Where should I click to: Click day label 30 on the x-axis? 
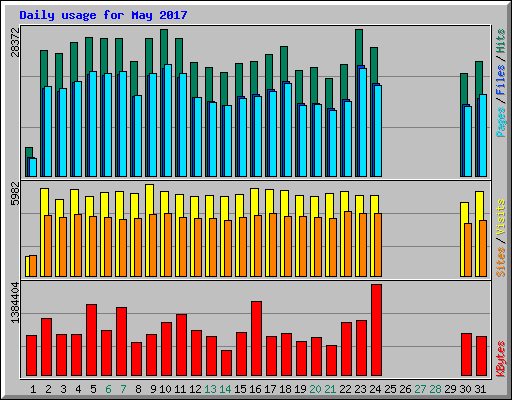pyautogui.click(x=465, y=389)
